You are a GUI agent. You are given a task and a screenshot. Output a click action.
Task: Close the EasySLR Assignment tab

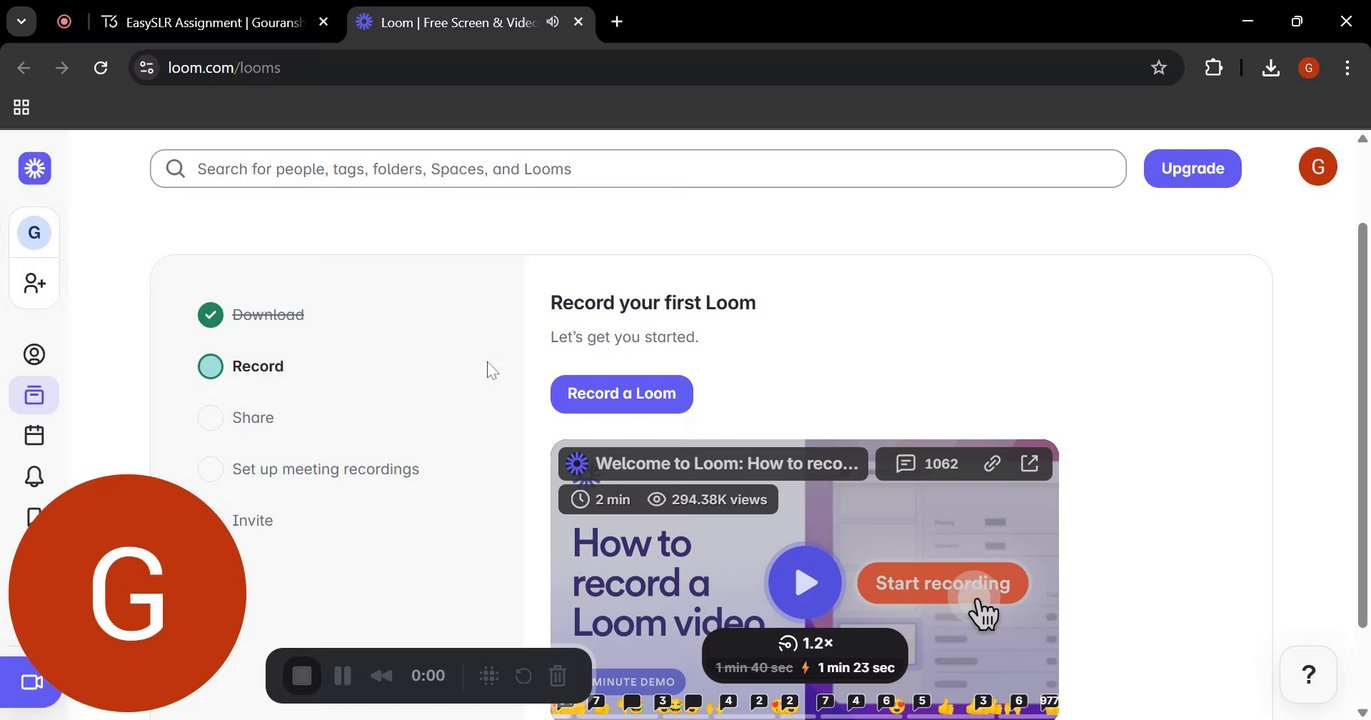click(x=323, y=22)
